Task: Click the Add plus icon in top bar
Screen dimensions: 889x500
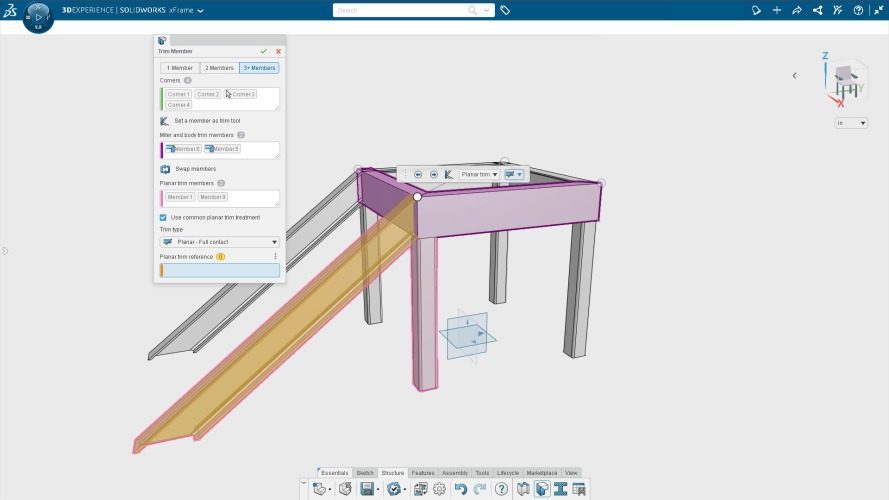Action: coord(777,10)
